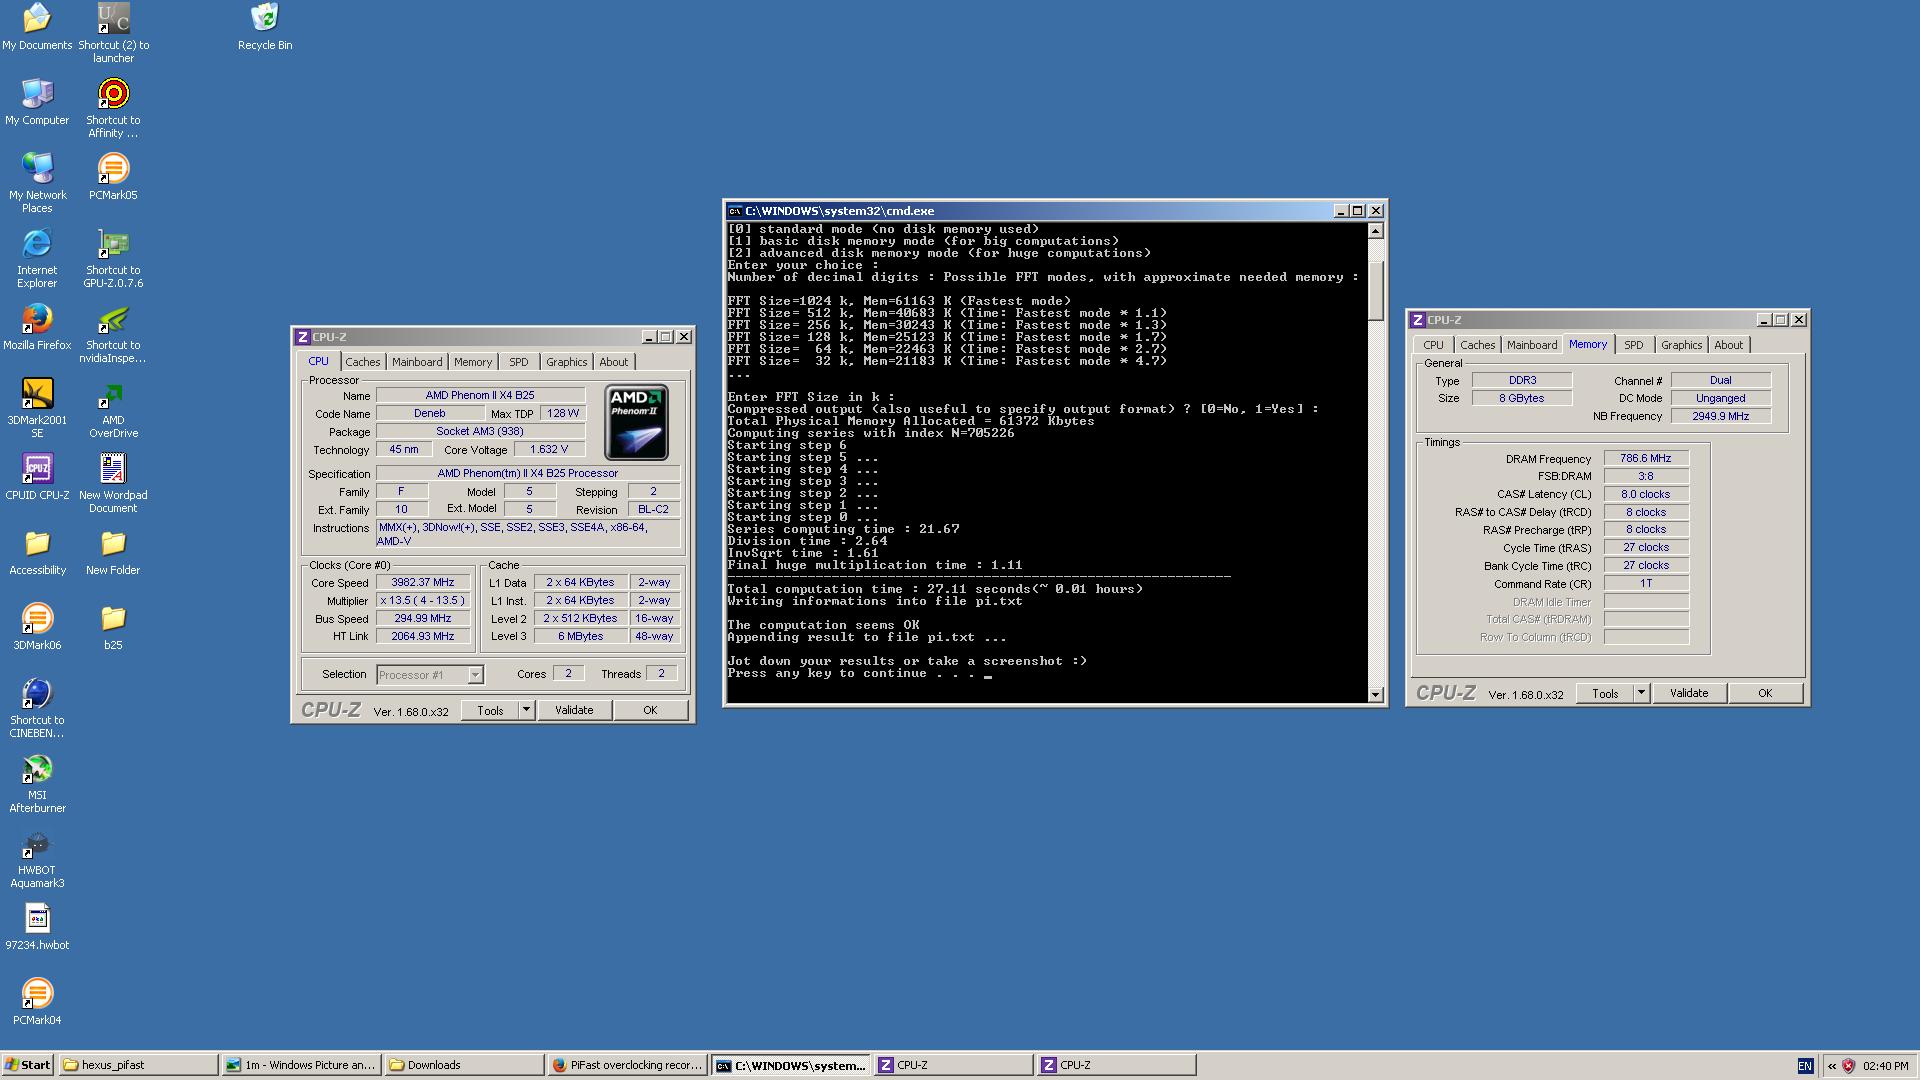The height and width of the screenshot is (1080, 1920).
Task: Open My Network Places icon
Action: click(x=37, y=183)
